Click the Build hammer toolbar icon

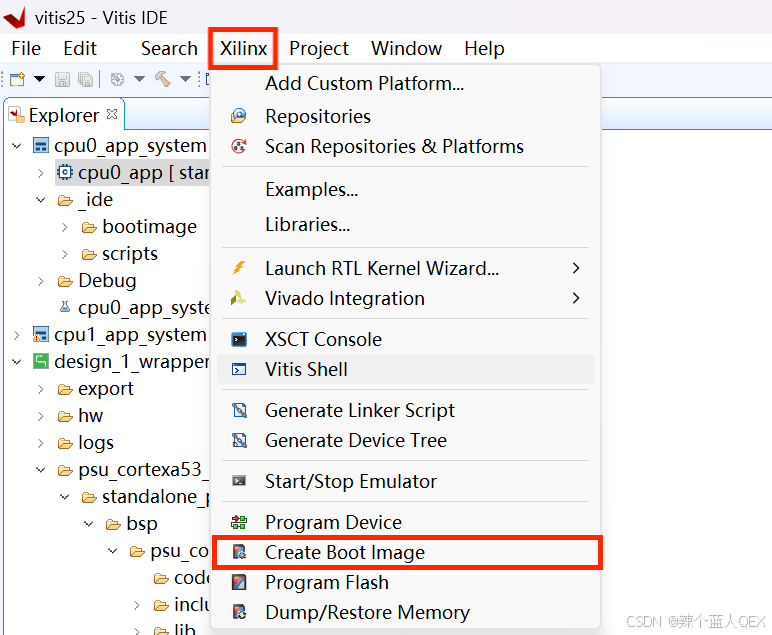[163, 79]
